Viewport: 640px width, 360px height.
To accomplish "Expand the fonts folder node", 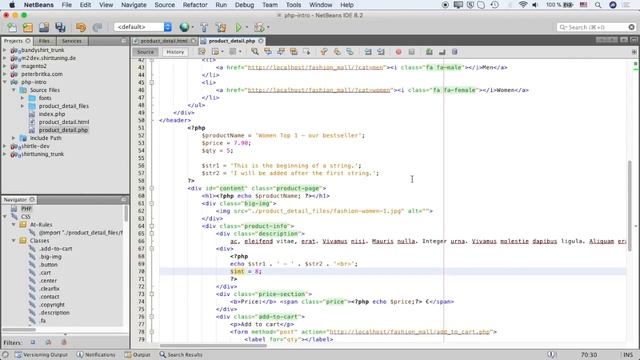I will tap(22, 98).
